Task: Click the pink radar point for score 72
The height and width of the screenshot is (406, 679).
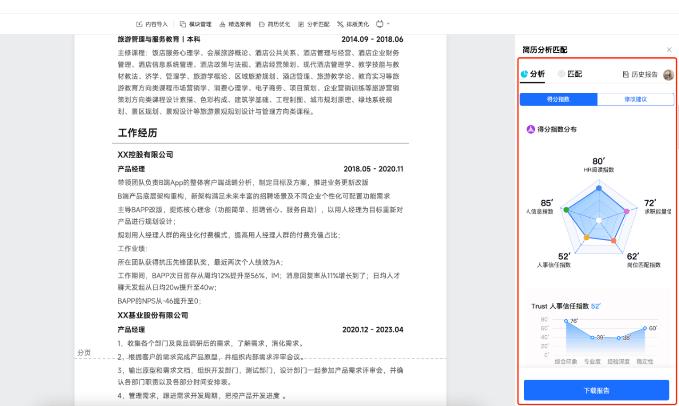Action: [626, 211]
